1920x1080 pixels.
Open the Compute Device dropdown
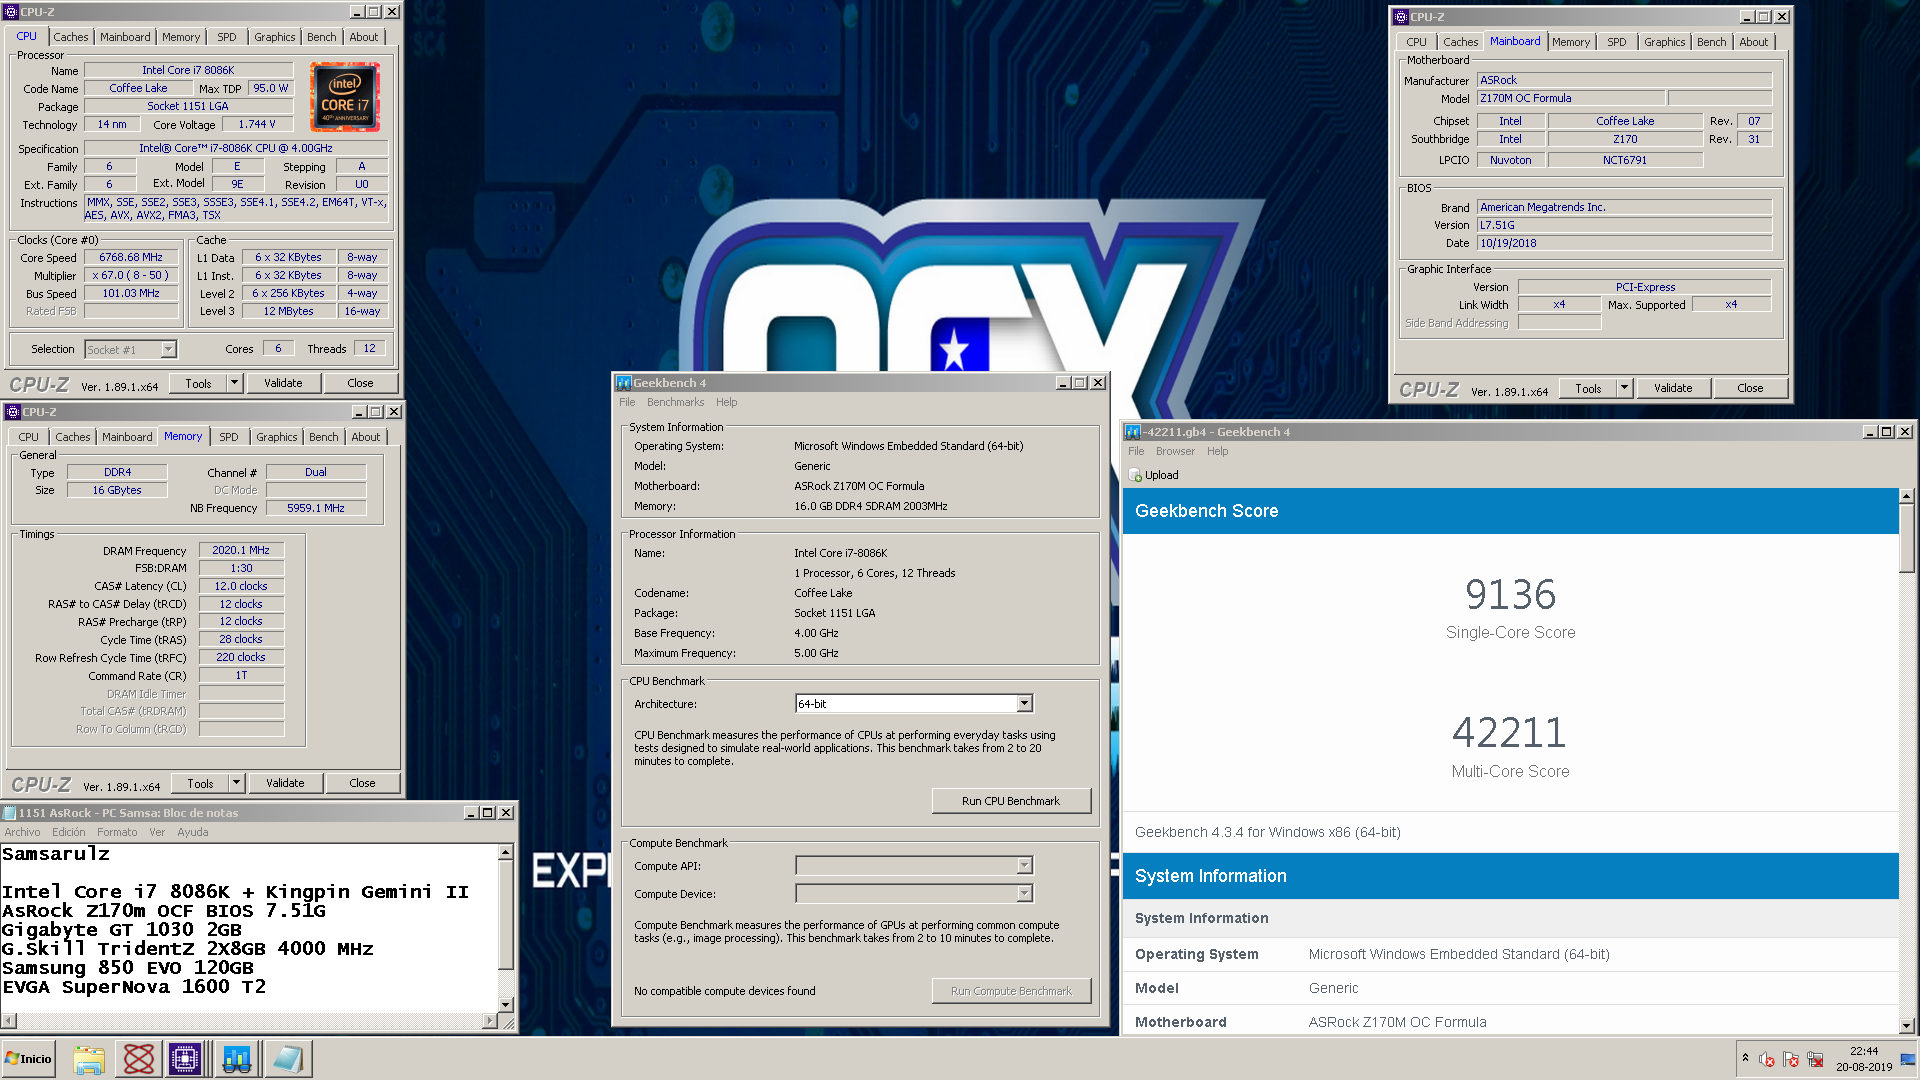click(1024, 894)
